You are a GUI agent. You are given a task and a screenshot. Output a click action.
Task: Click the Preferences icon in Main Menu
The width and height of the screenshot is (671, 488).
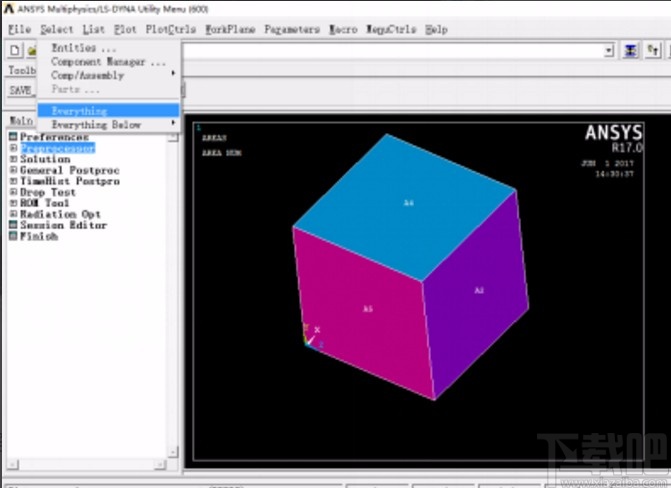(13, 137)
